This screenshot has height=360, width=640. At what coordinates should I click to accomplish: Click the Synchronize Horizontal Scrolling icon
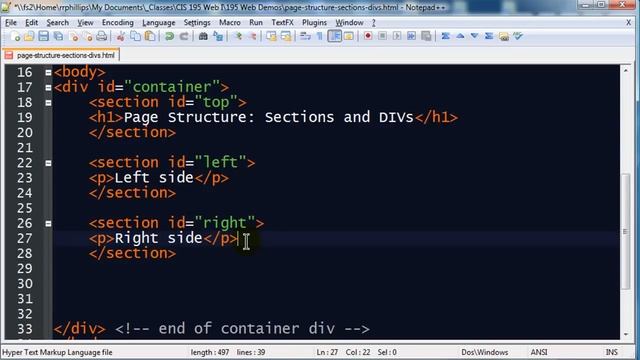pyautogui.click(x=286, y=37)
